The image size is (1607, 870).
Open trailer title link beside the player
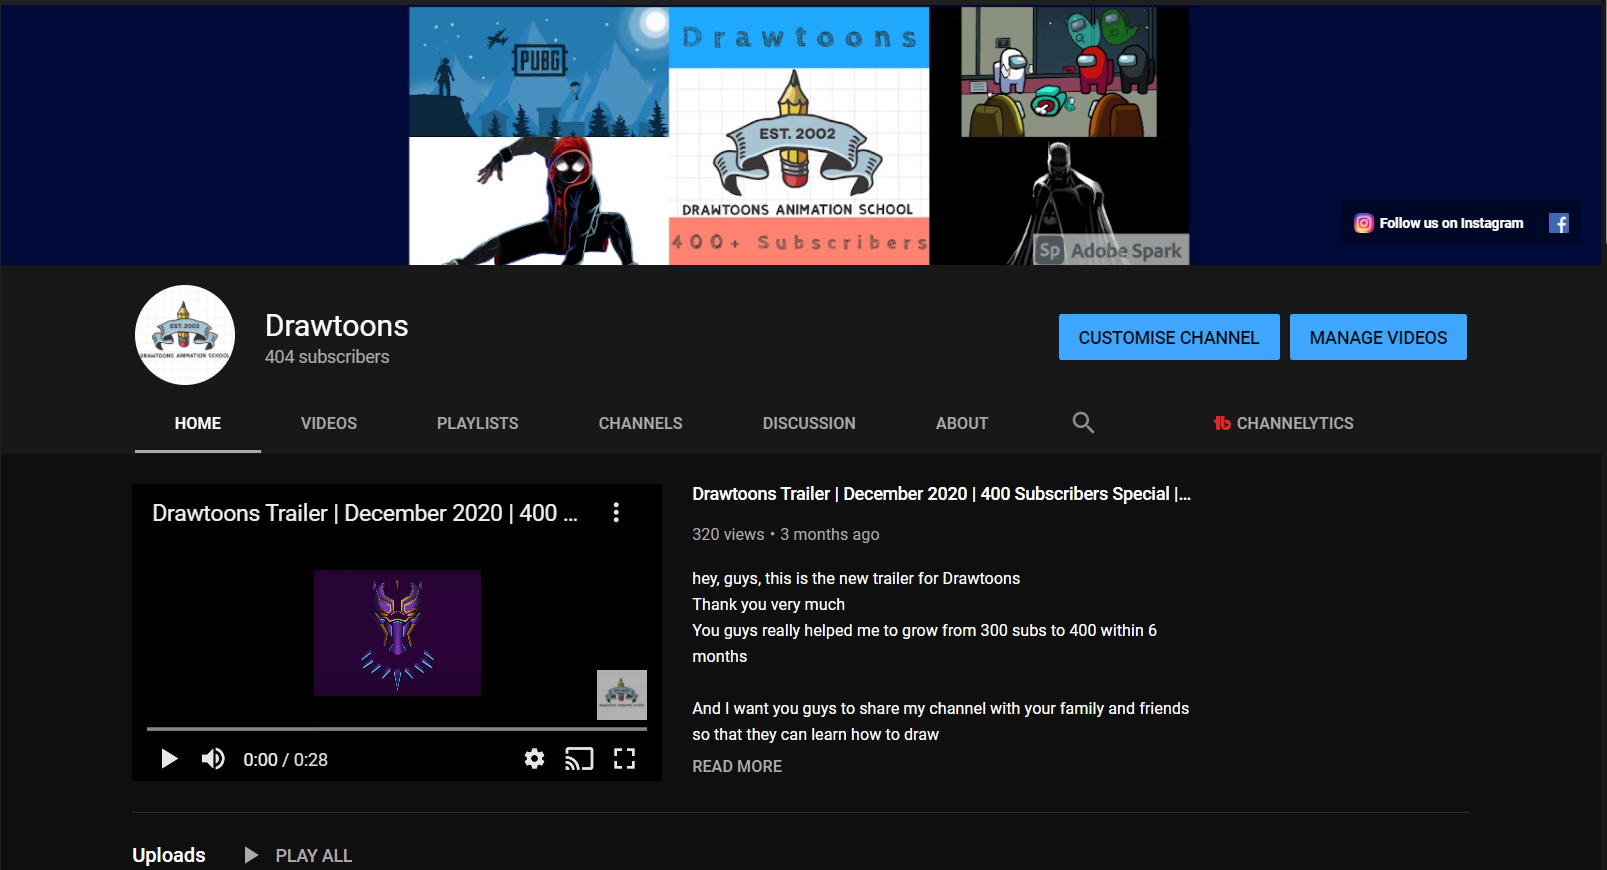point(941,494)
